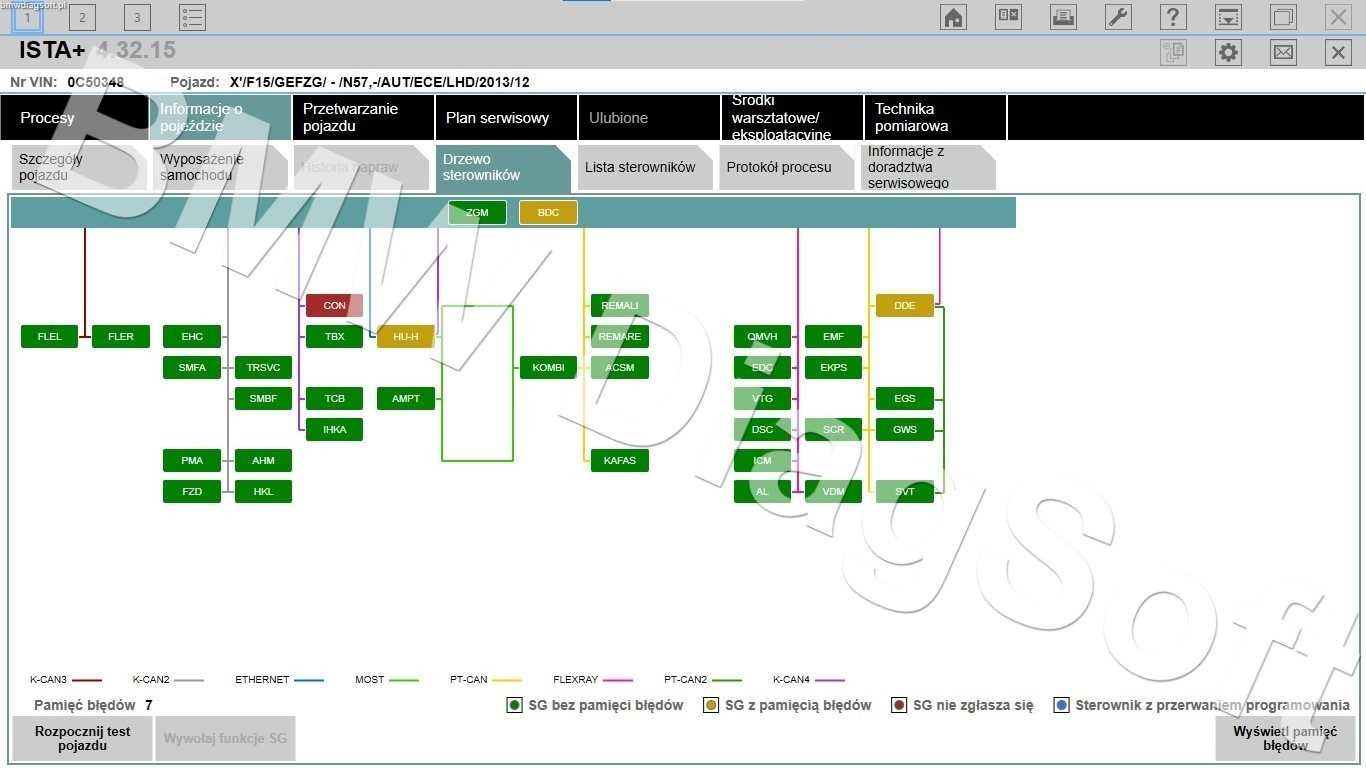Select the PMA control unit

coord(192,460)
